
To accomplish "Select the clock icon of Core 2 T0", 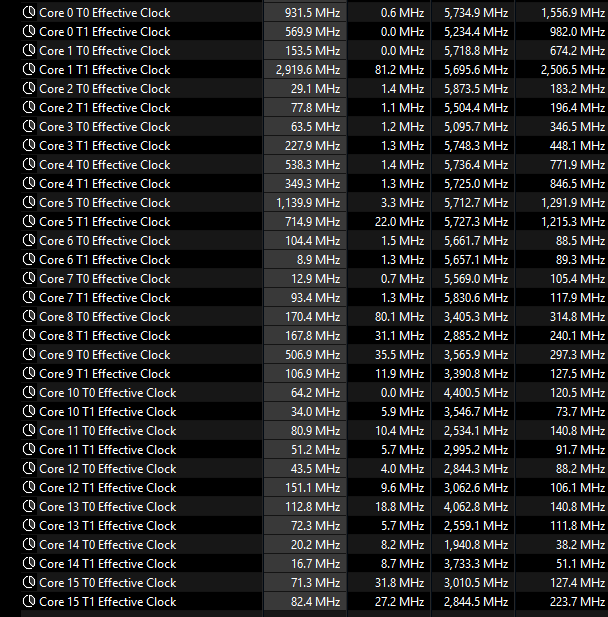I will [x=29, y=89].
